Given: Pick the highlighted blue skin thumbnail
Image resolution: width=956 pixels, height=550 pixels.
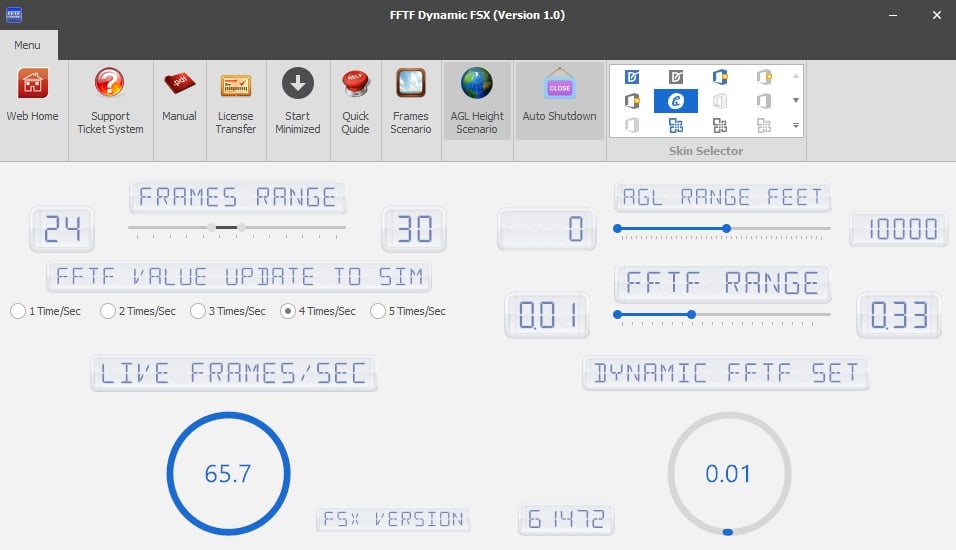Looking at the screenshot, I should tap(675, 101).
